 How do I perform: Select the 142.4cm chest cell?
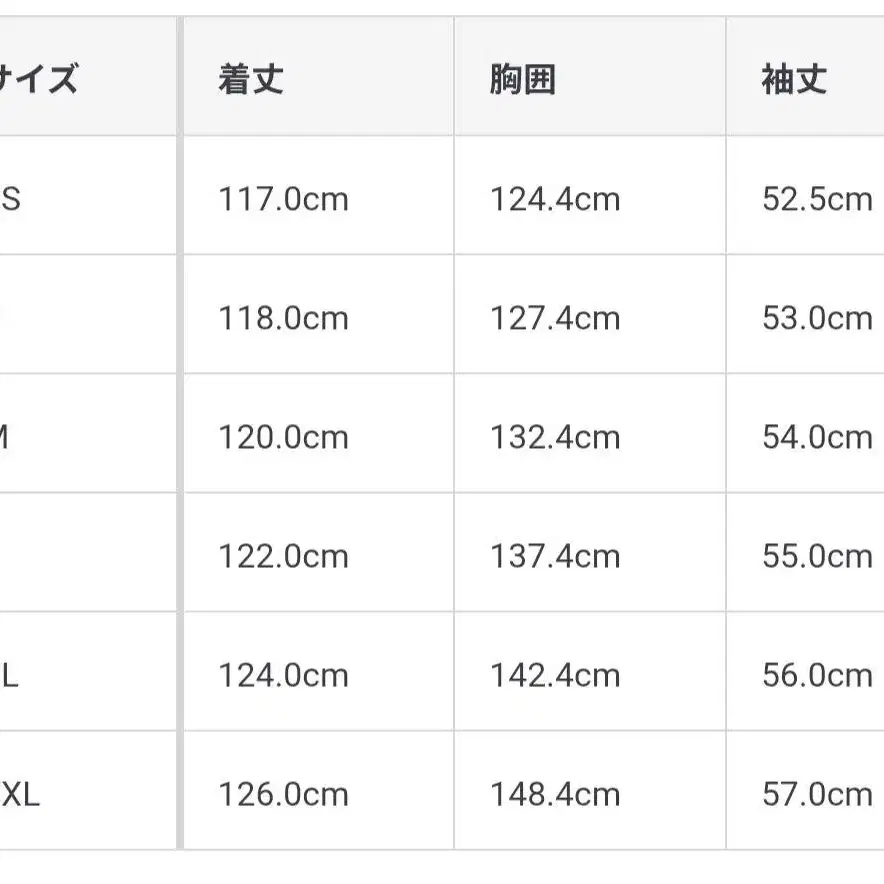click(x=555, y=675)
